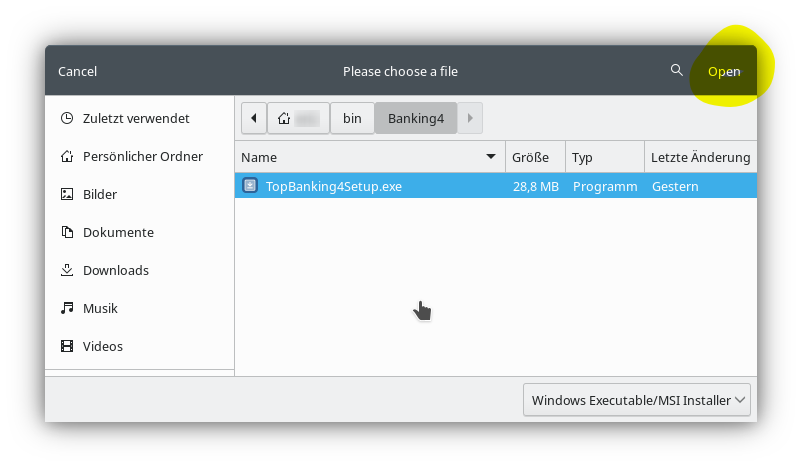Jump to the home folder breadcrumb
The width and height of the screenshot is (802, 467).
click(x=298, y=118)
